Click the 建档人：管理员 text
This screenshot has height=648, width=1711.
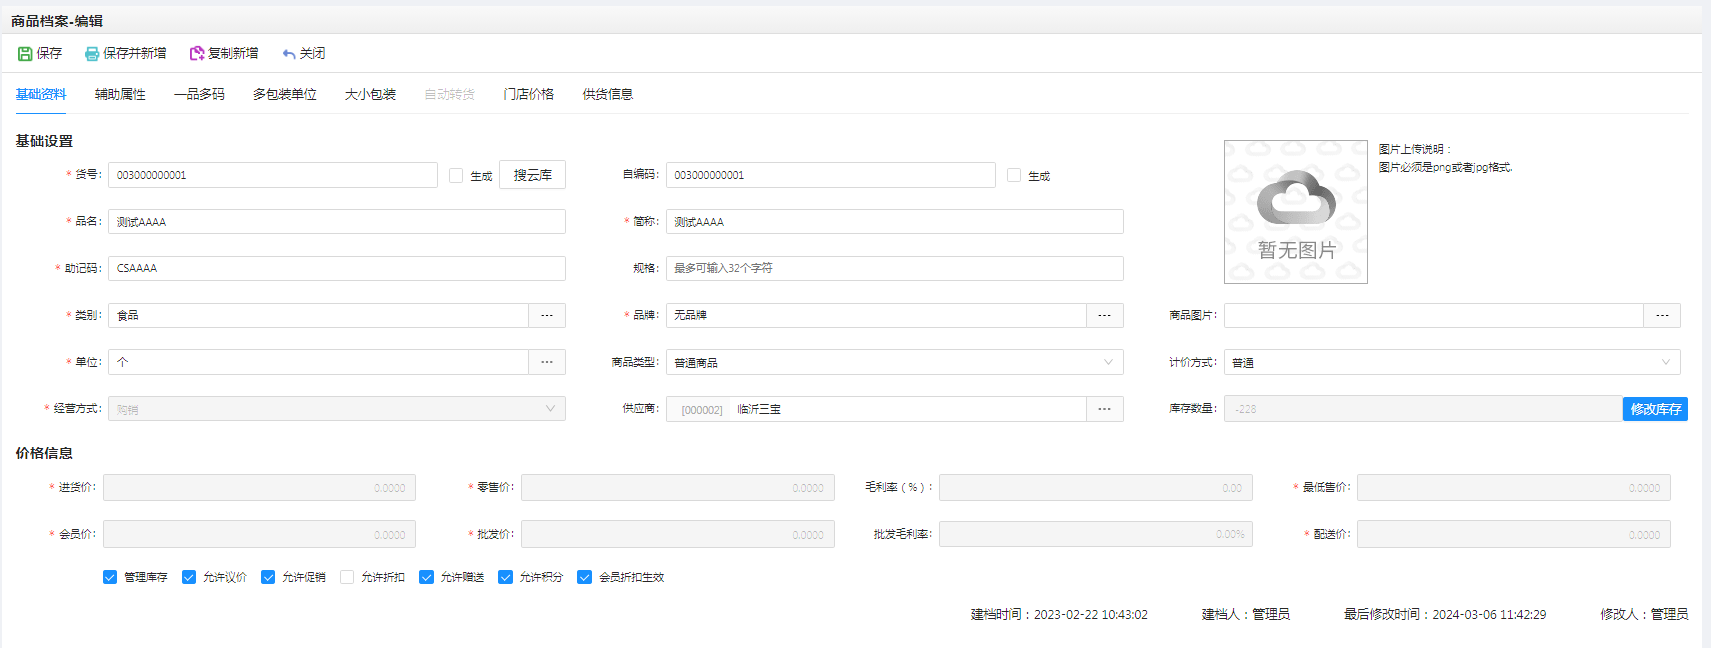[x=1246, y=615]
